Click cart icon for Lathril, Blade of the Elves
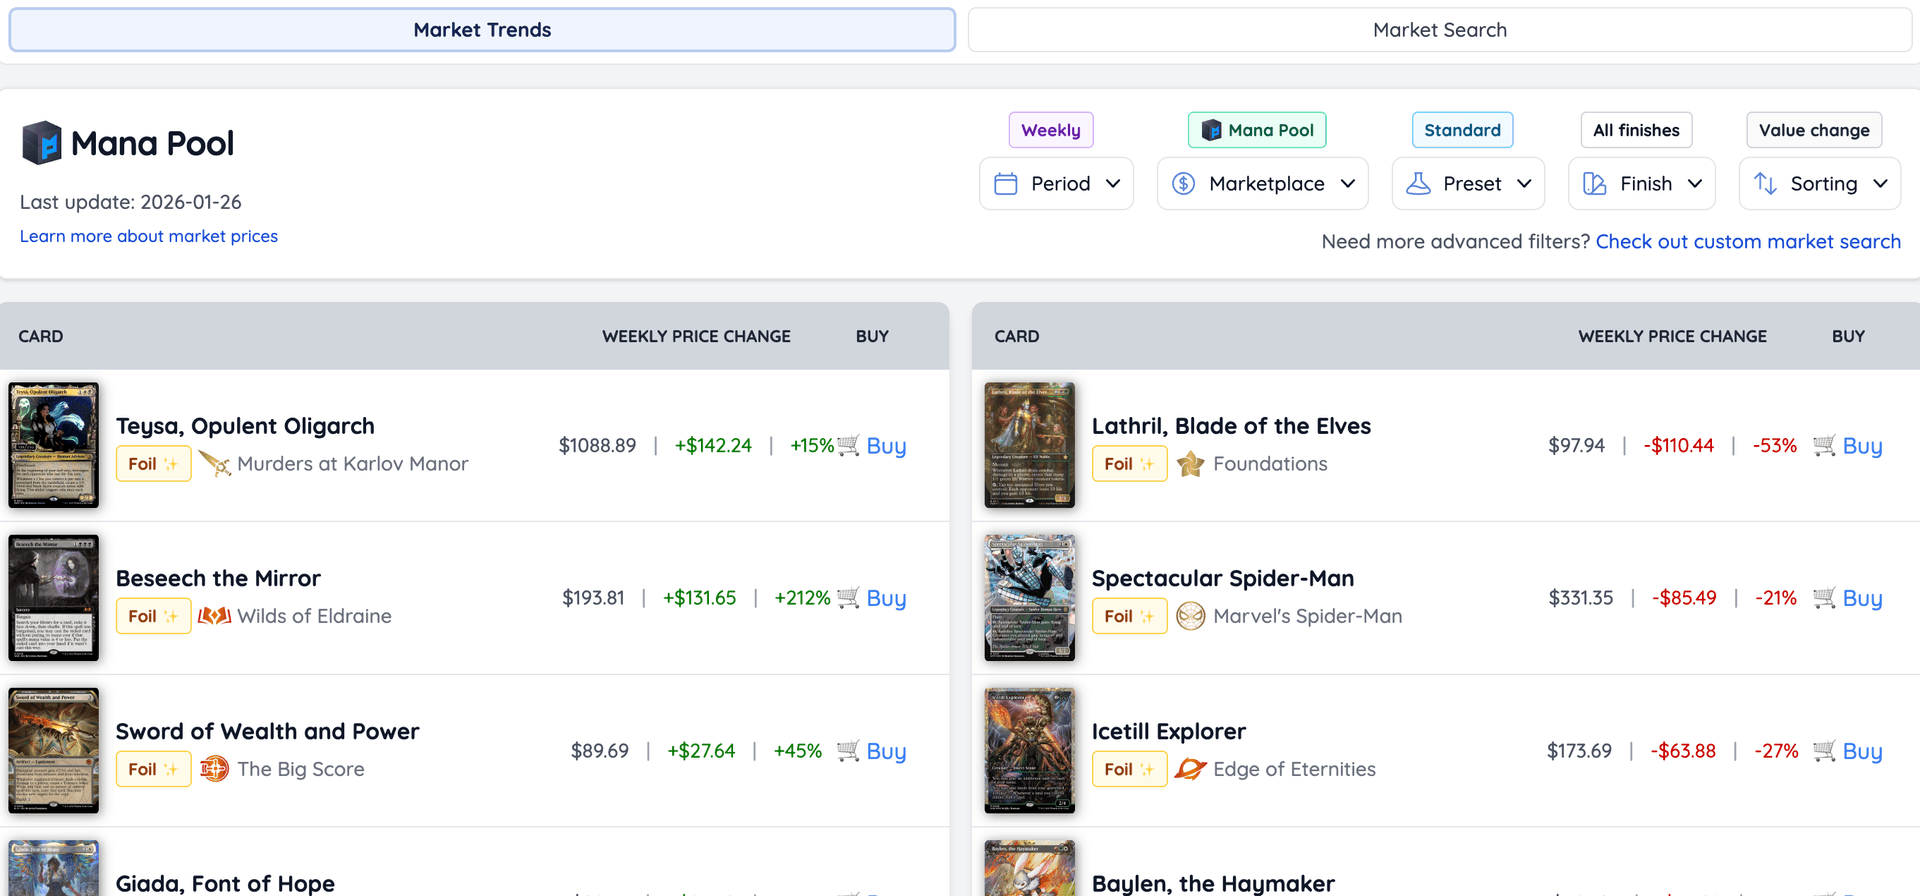Image resolution: width=1920 pixels, height=896 pixels. [x=1824, y=446]
